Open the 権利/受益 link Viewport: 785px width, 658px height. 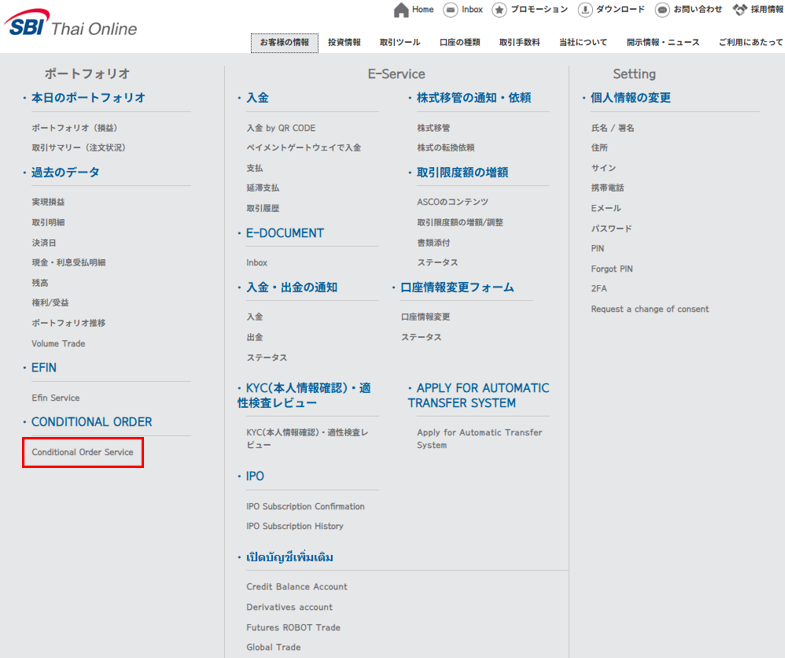click(50, 303)
